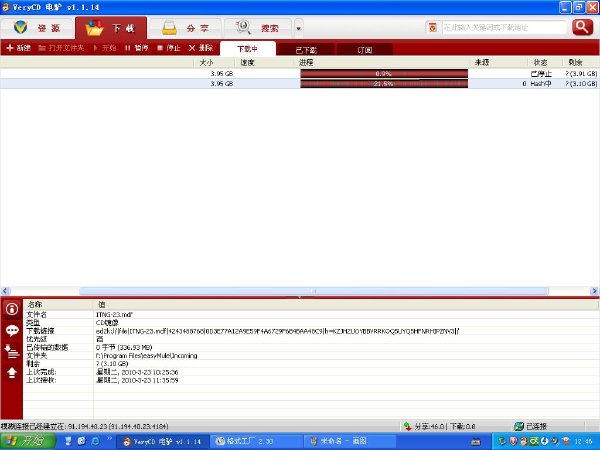Open the comments speech bubble panel
The height and width of the screenshot is (450, 600).
tap(12, 330)
